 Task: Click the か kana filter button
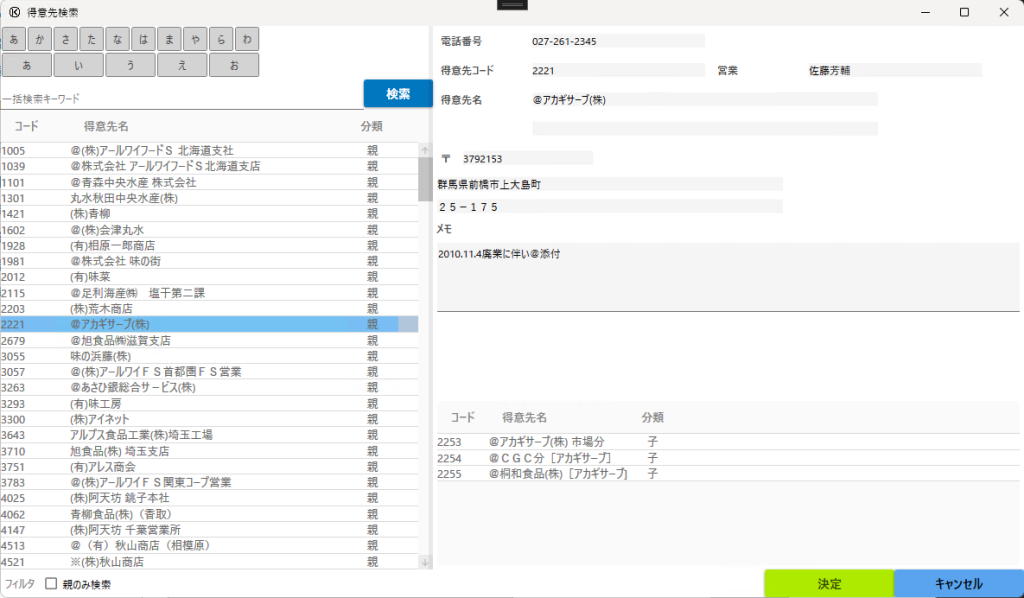(39, 39)
